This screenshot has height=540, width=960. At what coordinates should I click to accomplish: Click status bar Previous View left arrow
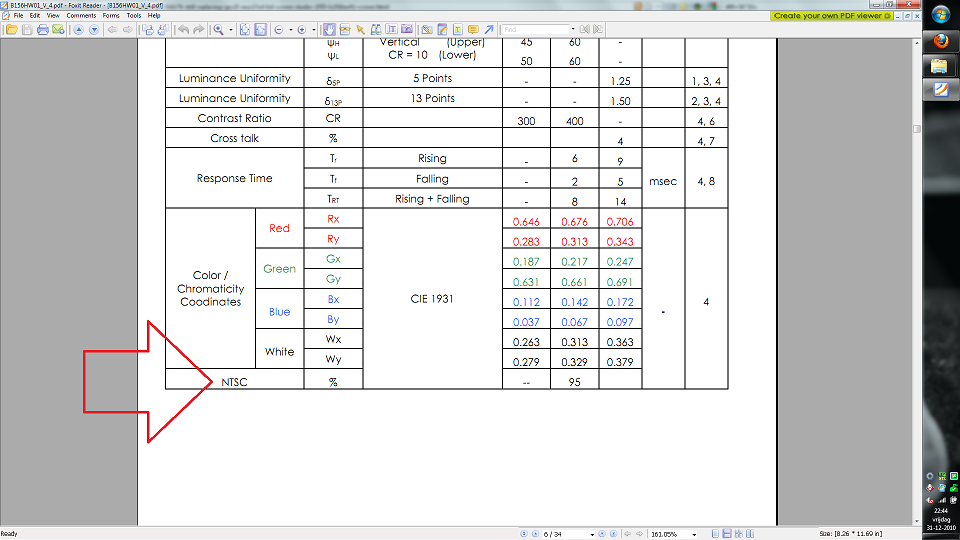[x=628, y=534]
